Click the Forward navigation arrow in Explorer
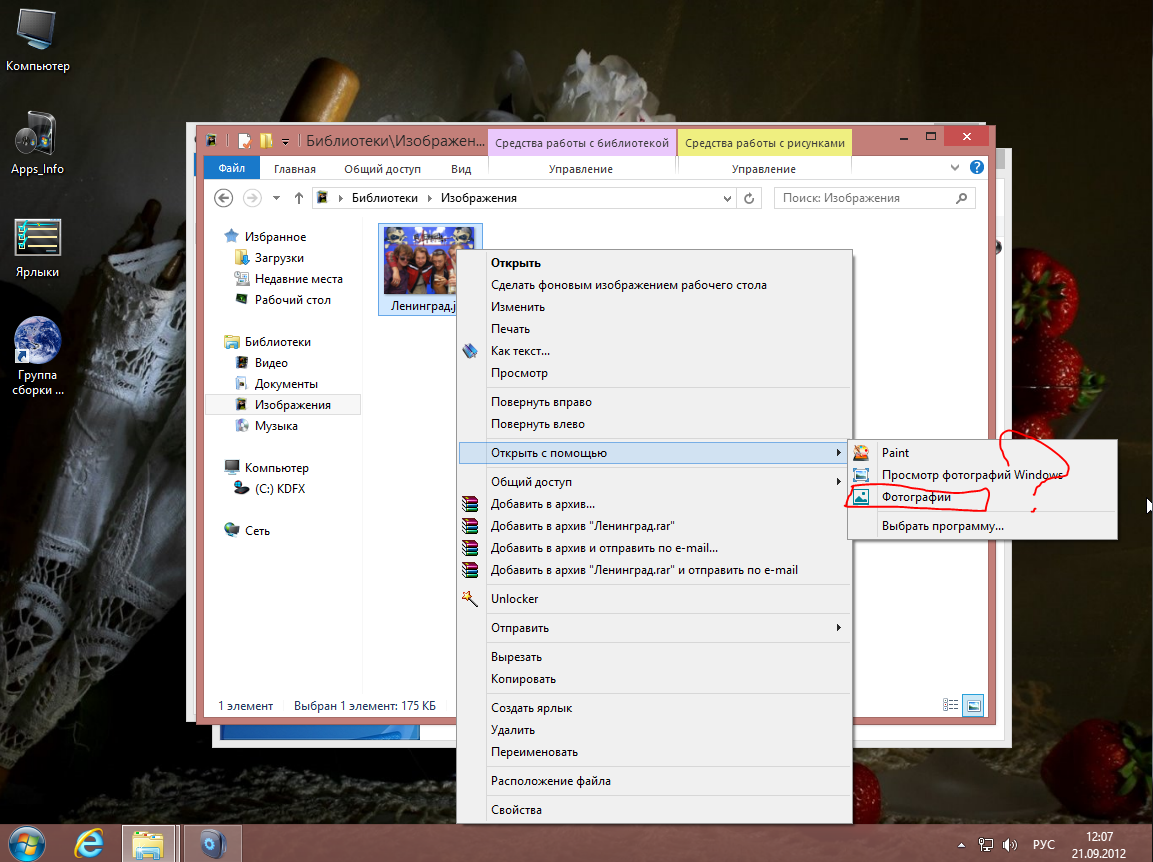 (x=252, y=198)
